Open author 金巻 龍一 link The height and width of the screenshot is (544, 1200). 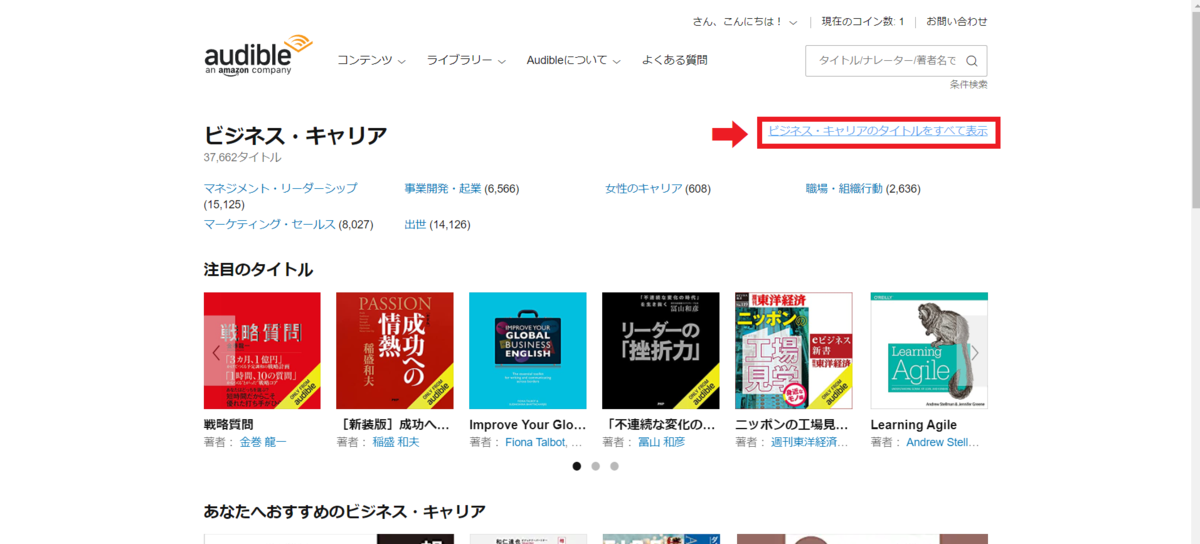pyautogui.click(x=263, y=442)
